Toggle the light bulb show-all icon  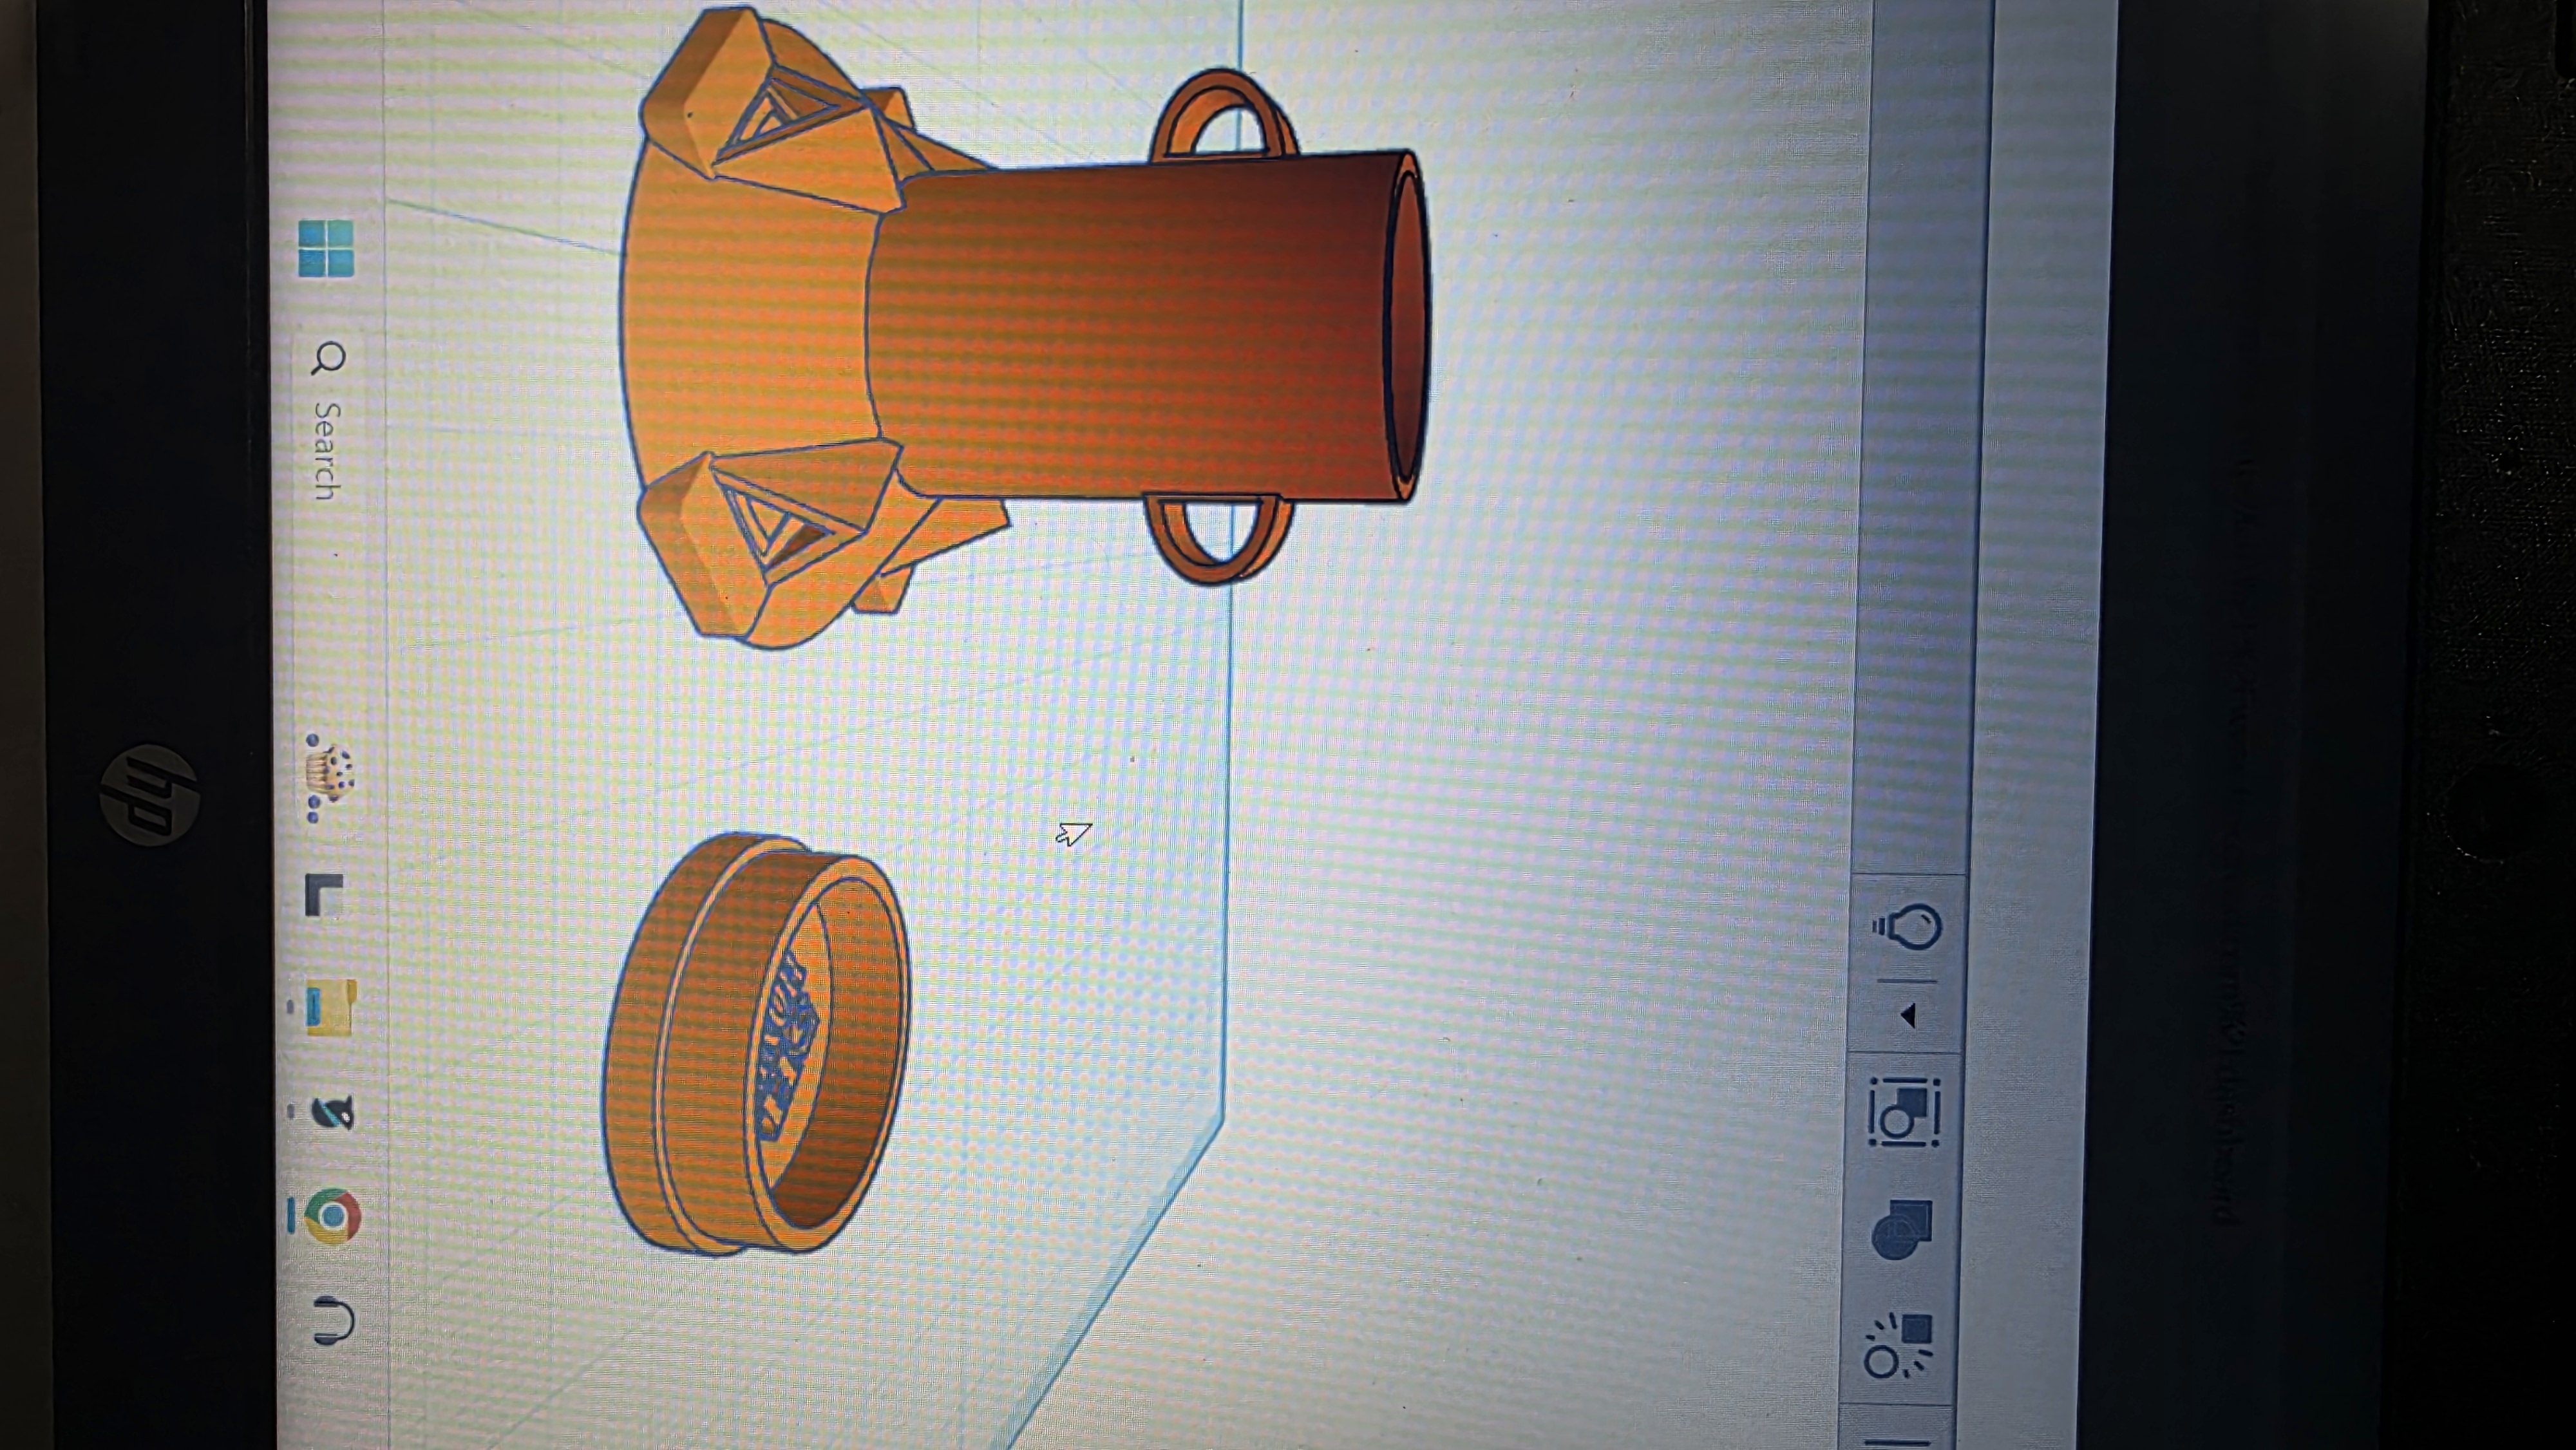click(x=1907, y=927)
